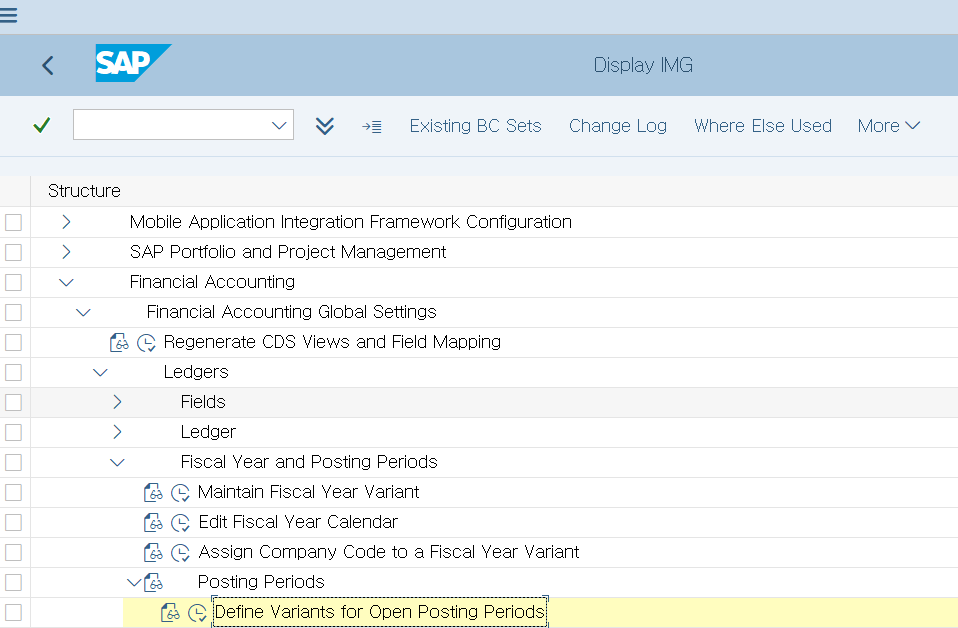This screenshot has height=628, width=958.
Task: Collapse the Ledgers node
Action: (100, 372)
